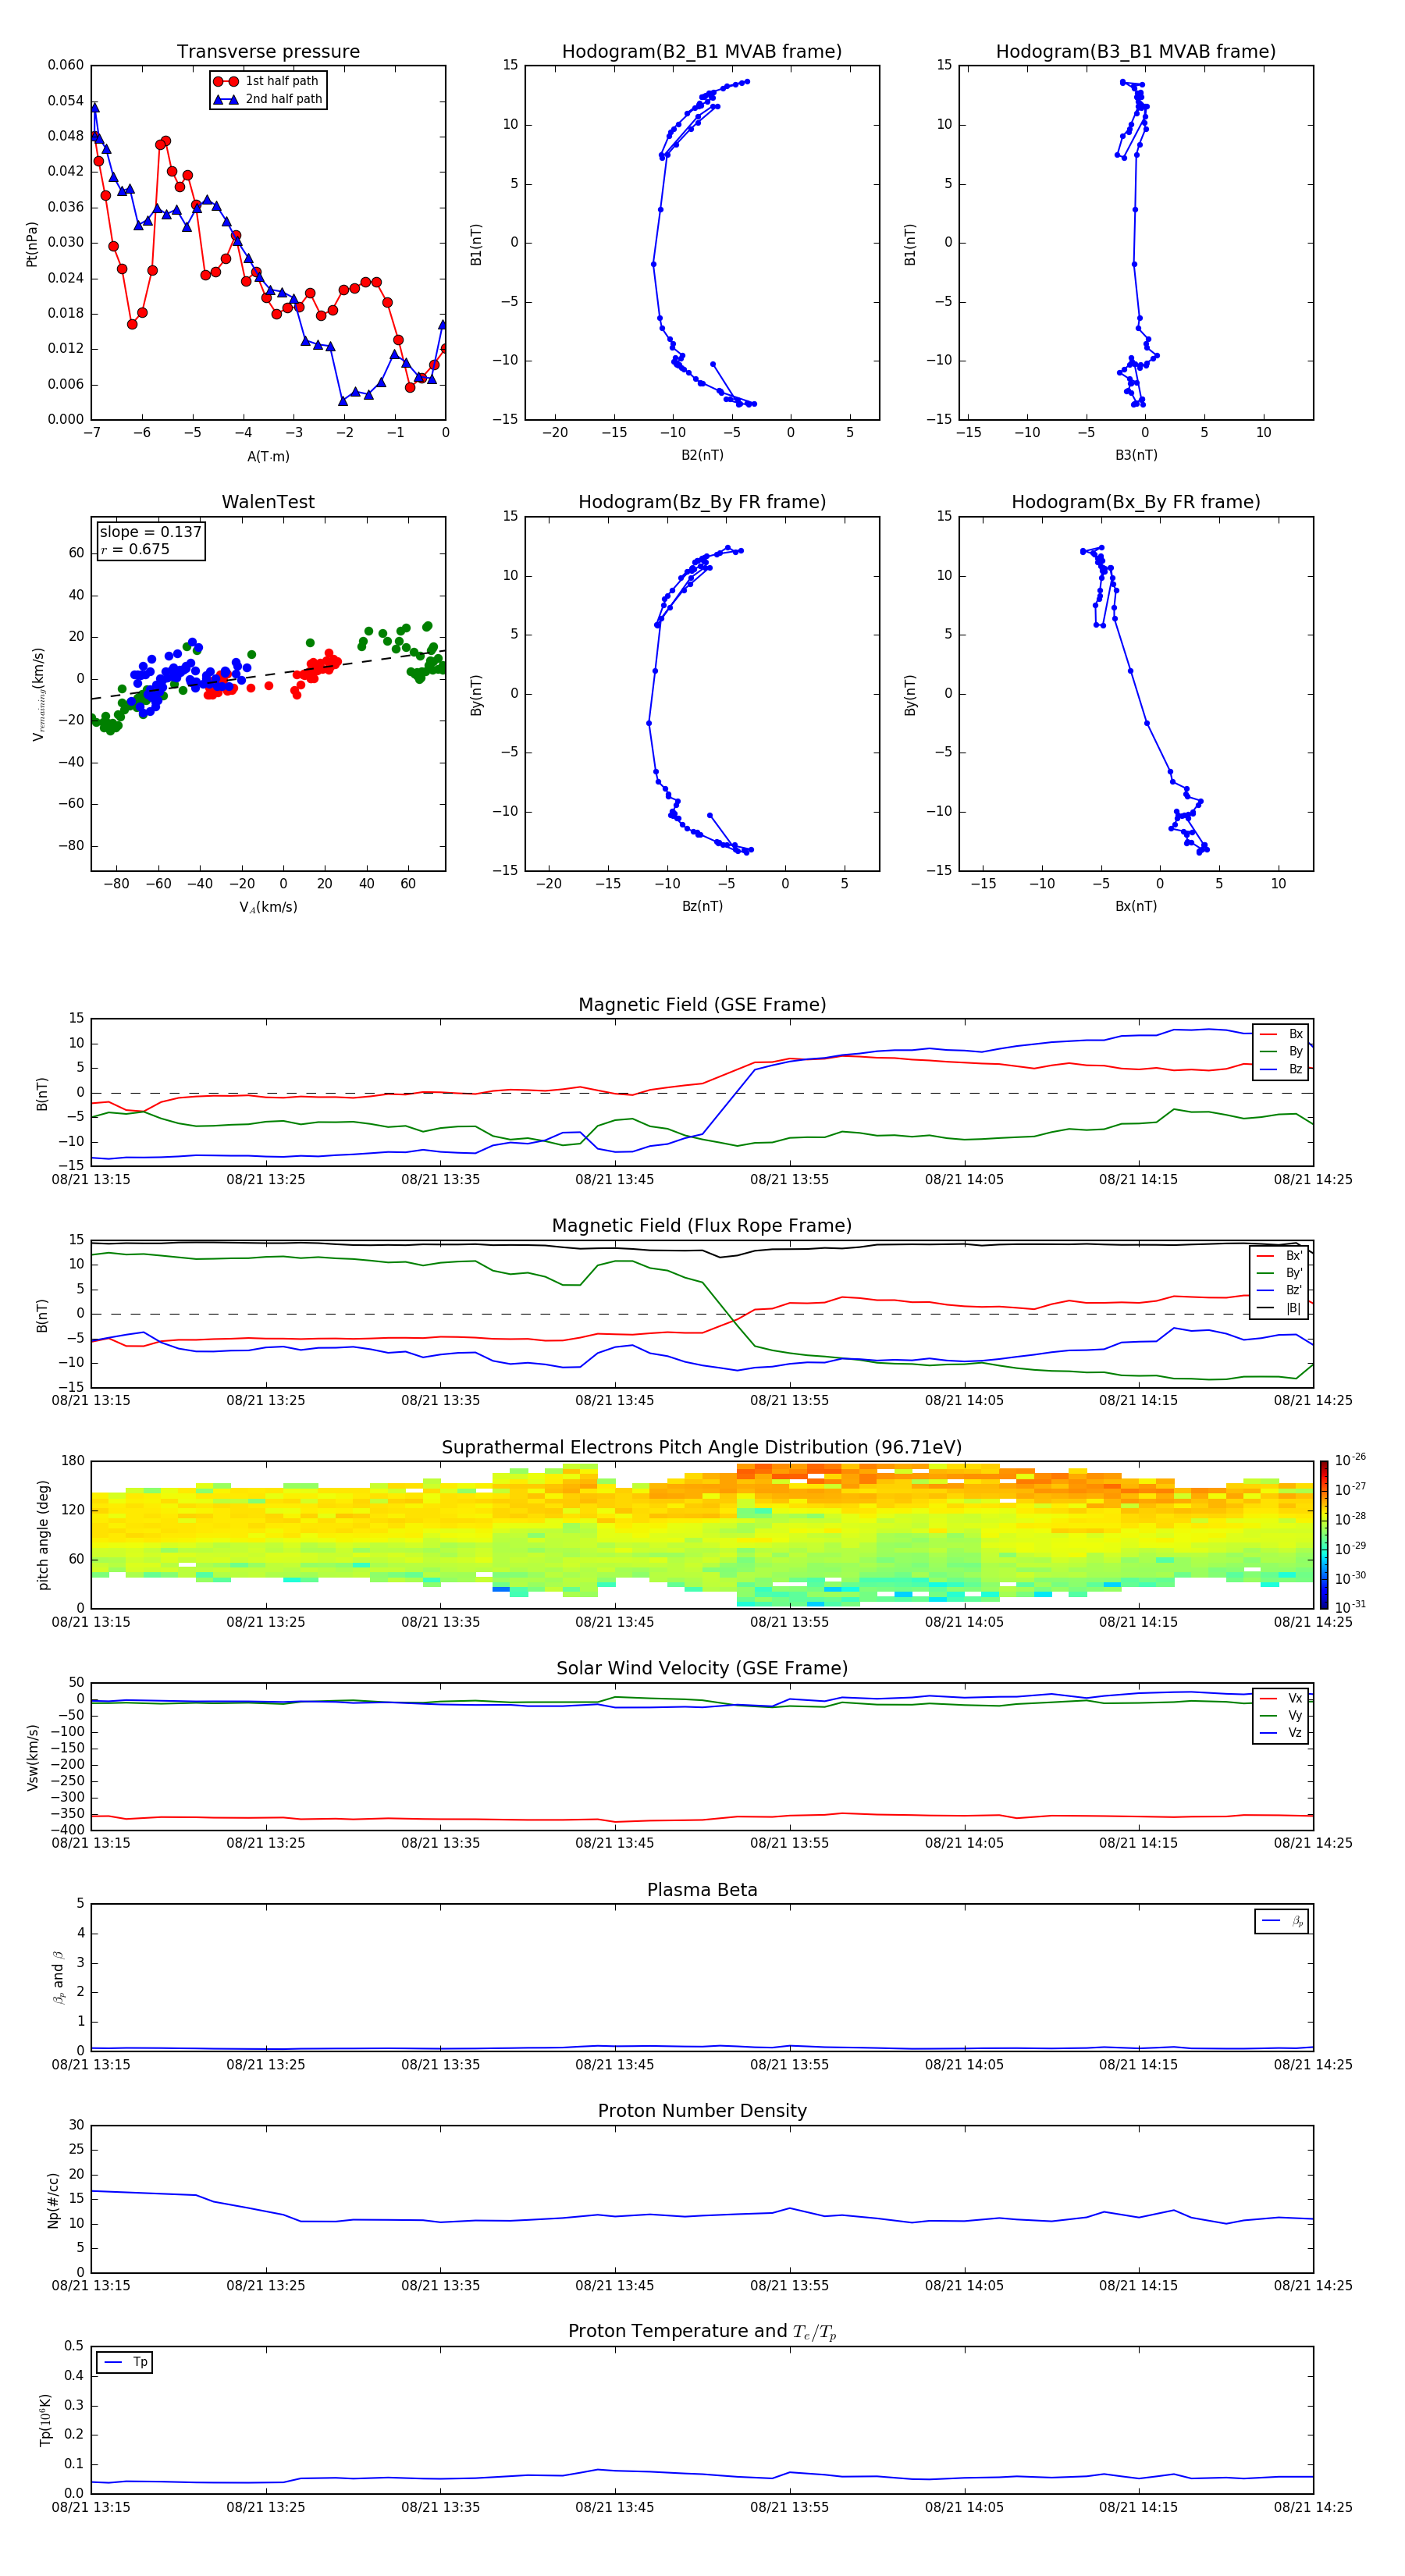Click 'Magnetic Field (GSE Frame)' title
The image size is (1405, 2576).
tap(702, 1004)
